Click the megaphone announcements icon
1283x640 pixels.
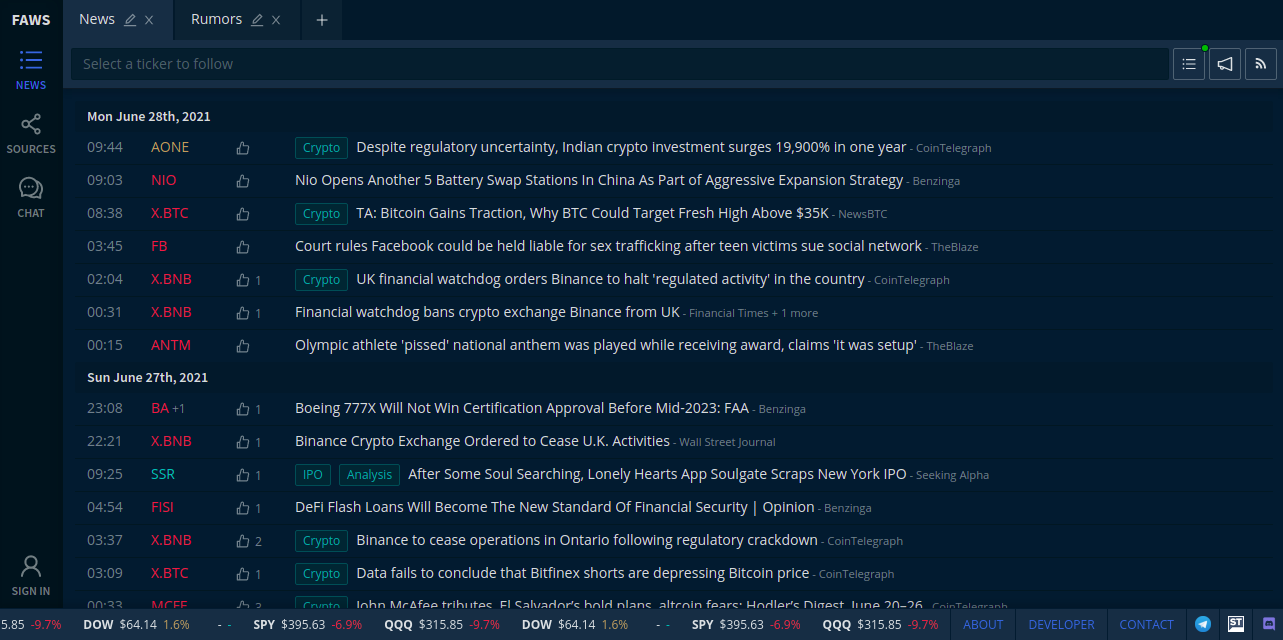pyautogui.click(x=1225, y=64)
